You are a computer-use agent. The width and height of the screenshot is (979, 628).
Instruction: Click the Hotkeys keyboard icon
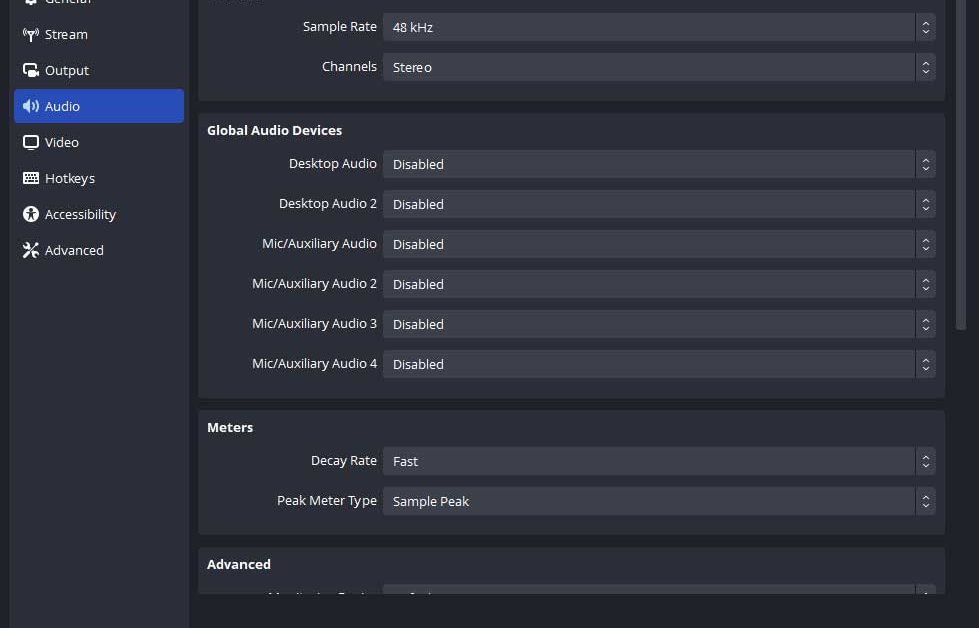[x=30, y=178]
